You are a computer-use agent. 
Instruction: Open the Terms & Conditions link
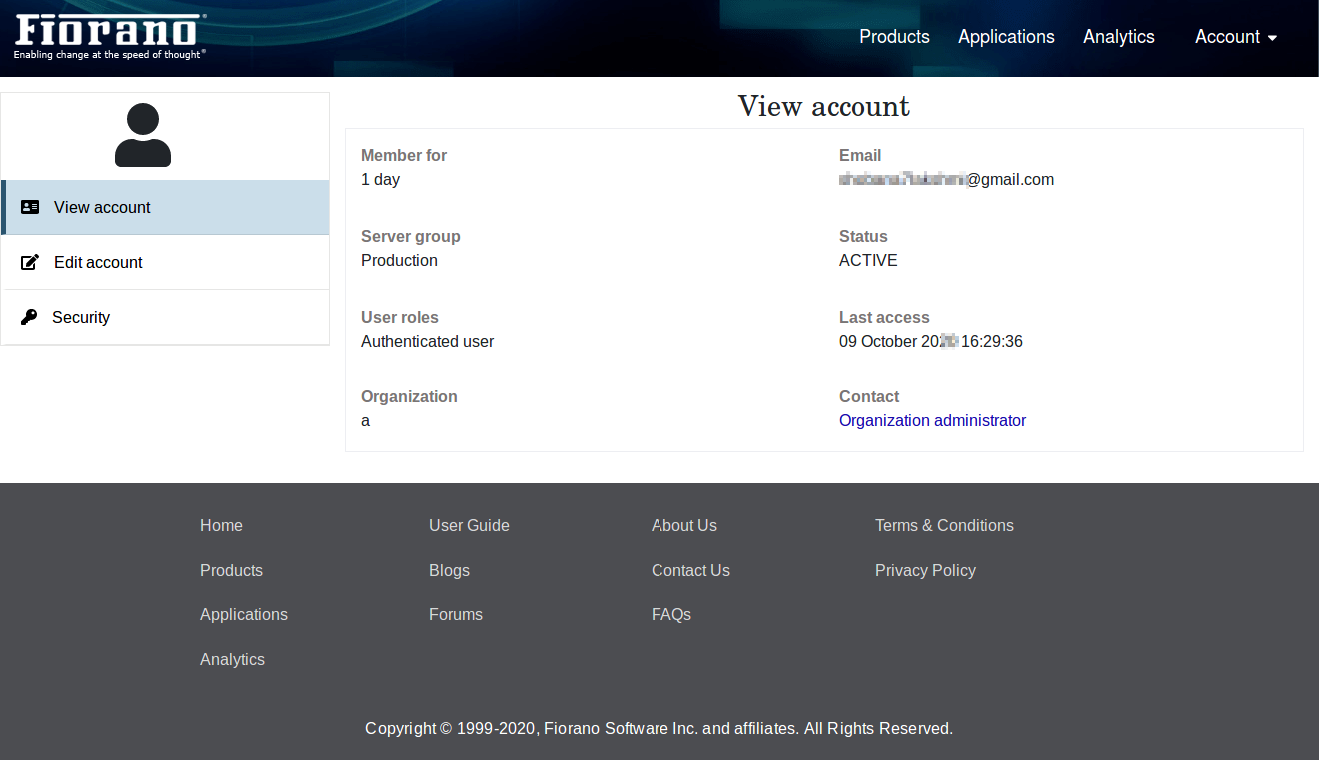click(x=944, y=526)
